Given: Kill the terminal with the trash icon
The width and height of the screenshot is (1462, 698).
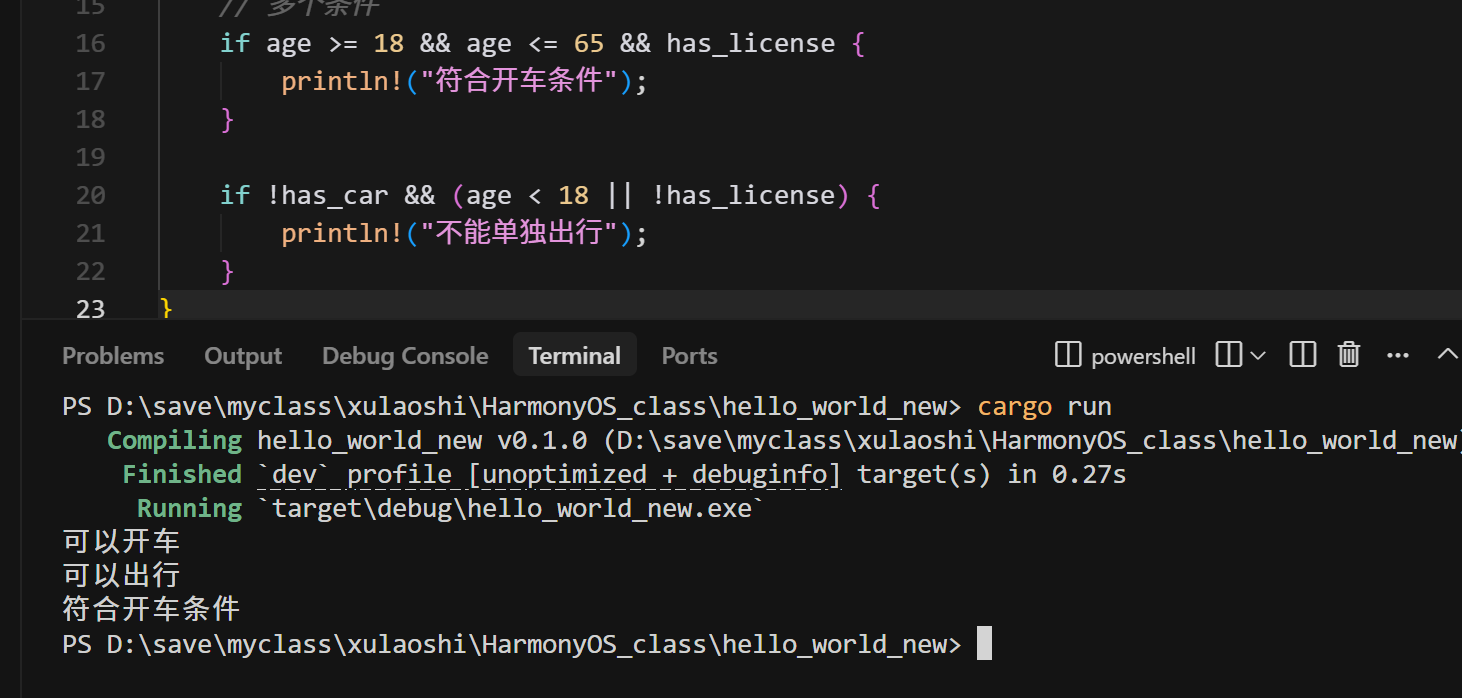Looking at the screenshot, I should point(1349,355).
